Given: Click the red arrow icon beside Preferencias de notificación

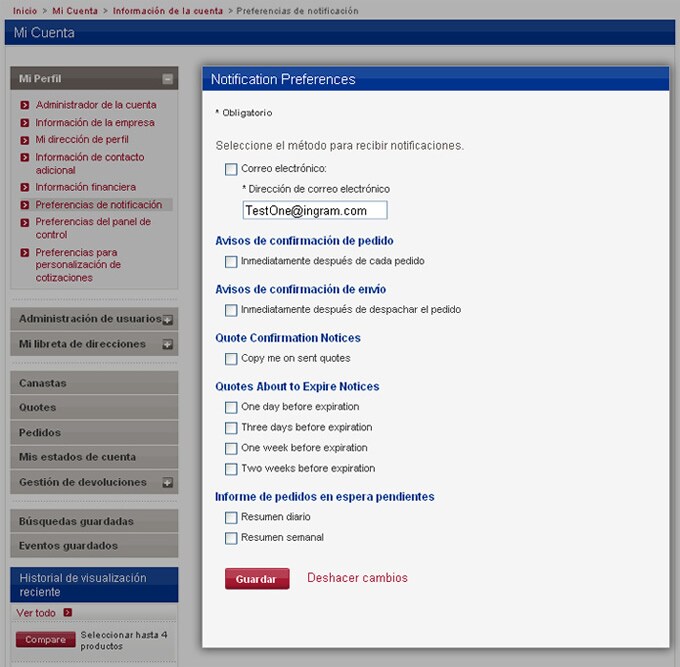Looking at the screenshot, I should point(25,205).
